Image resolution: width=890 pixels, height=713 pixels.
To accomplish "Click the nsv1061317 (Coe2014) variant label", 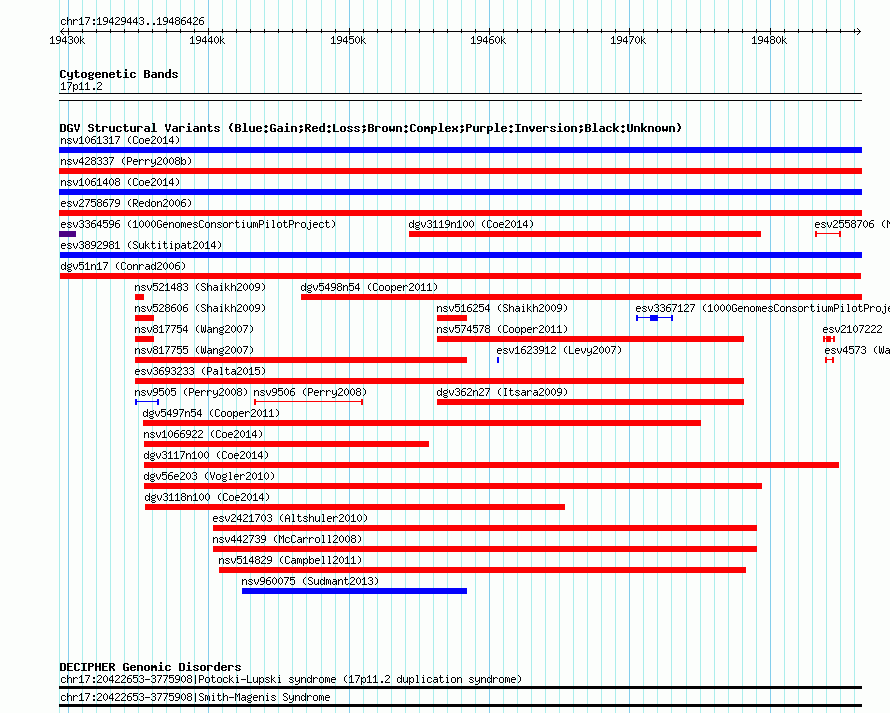I will [120, 140].
